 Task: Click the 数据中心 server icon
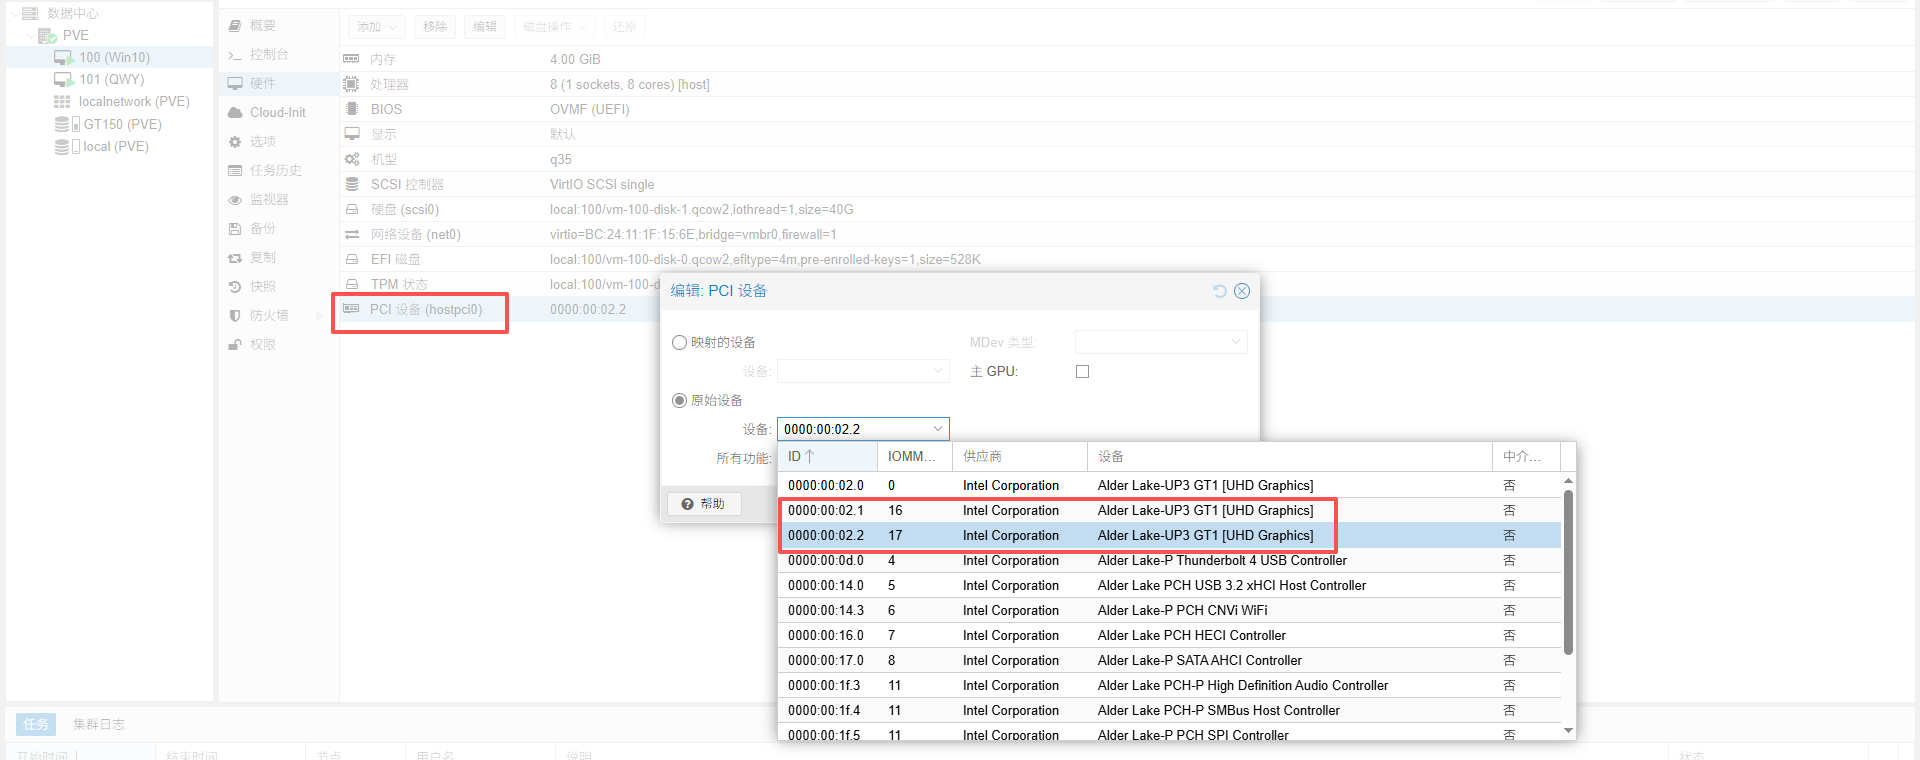click(x=30, y=14)
